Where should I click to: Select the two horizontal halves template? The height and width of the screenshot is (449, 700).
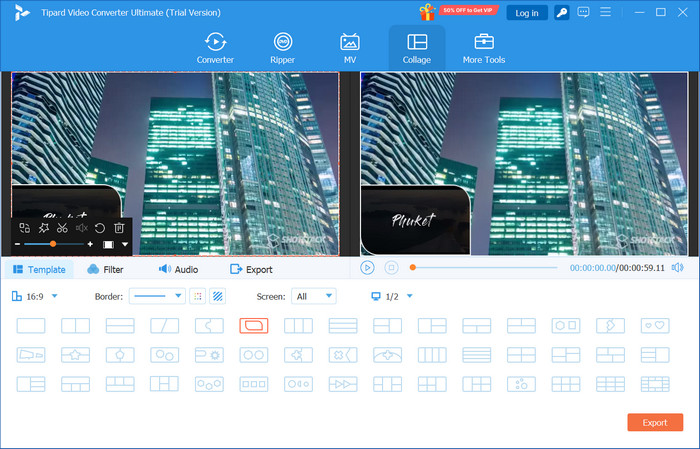tap(120, 326)
